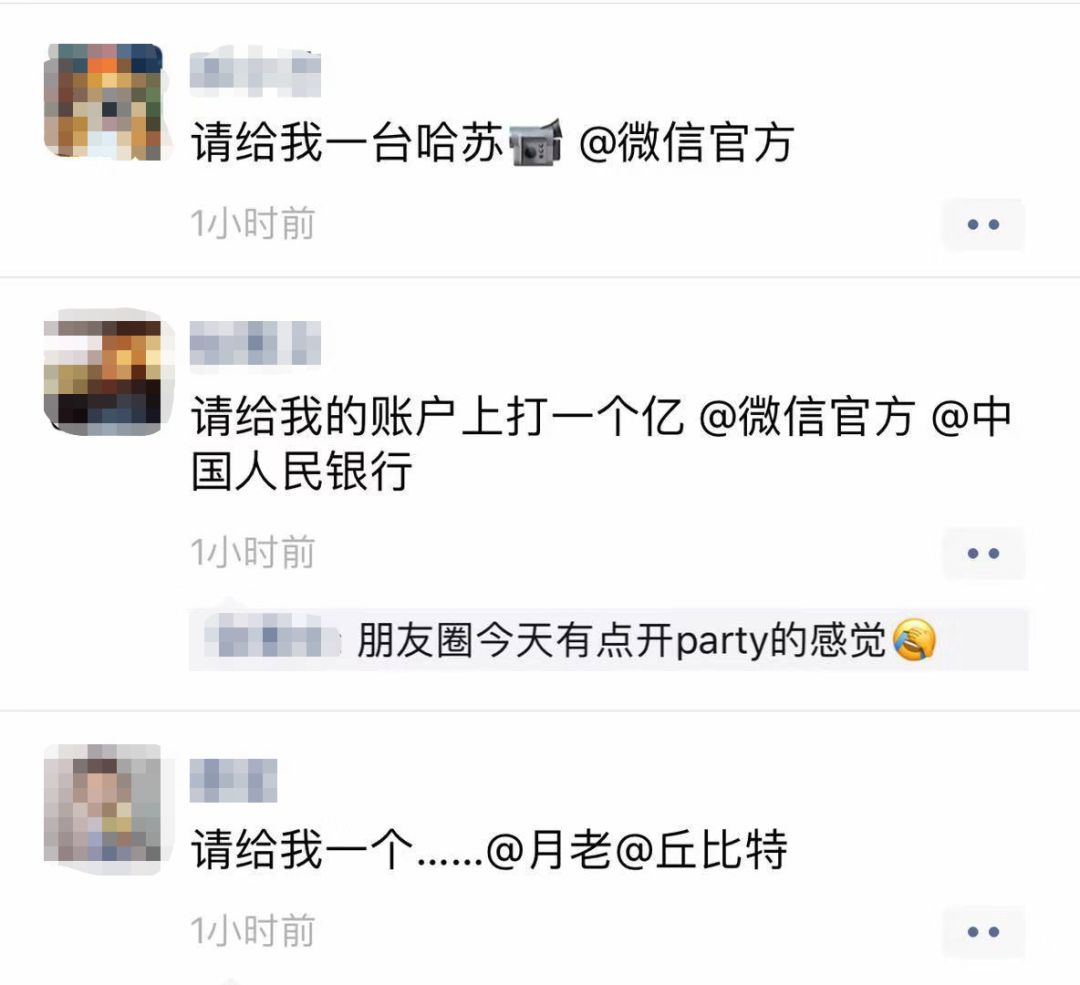Open the third poster's pixelated avatar
Screen dimensions: 1080x985
(103, 803)
